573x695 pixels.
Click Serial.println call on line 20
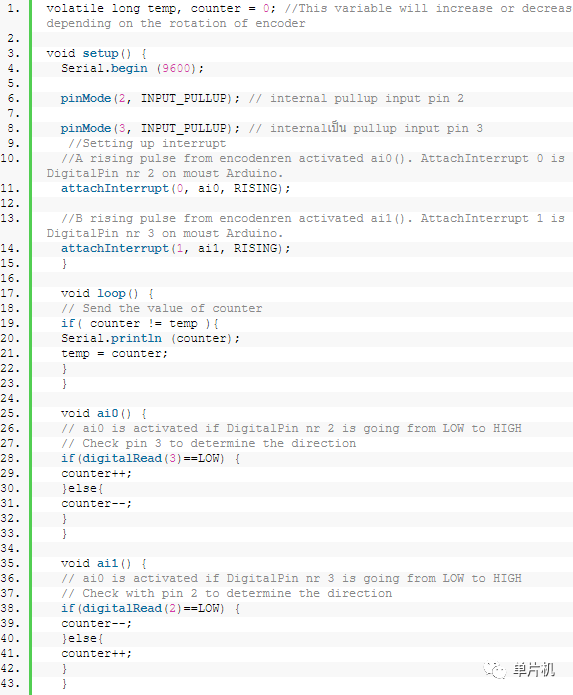[150, 338]
